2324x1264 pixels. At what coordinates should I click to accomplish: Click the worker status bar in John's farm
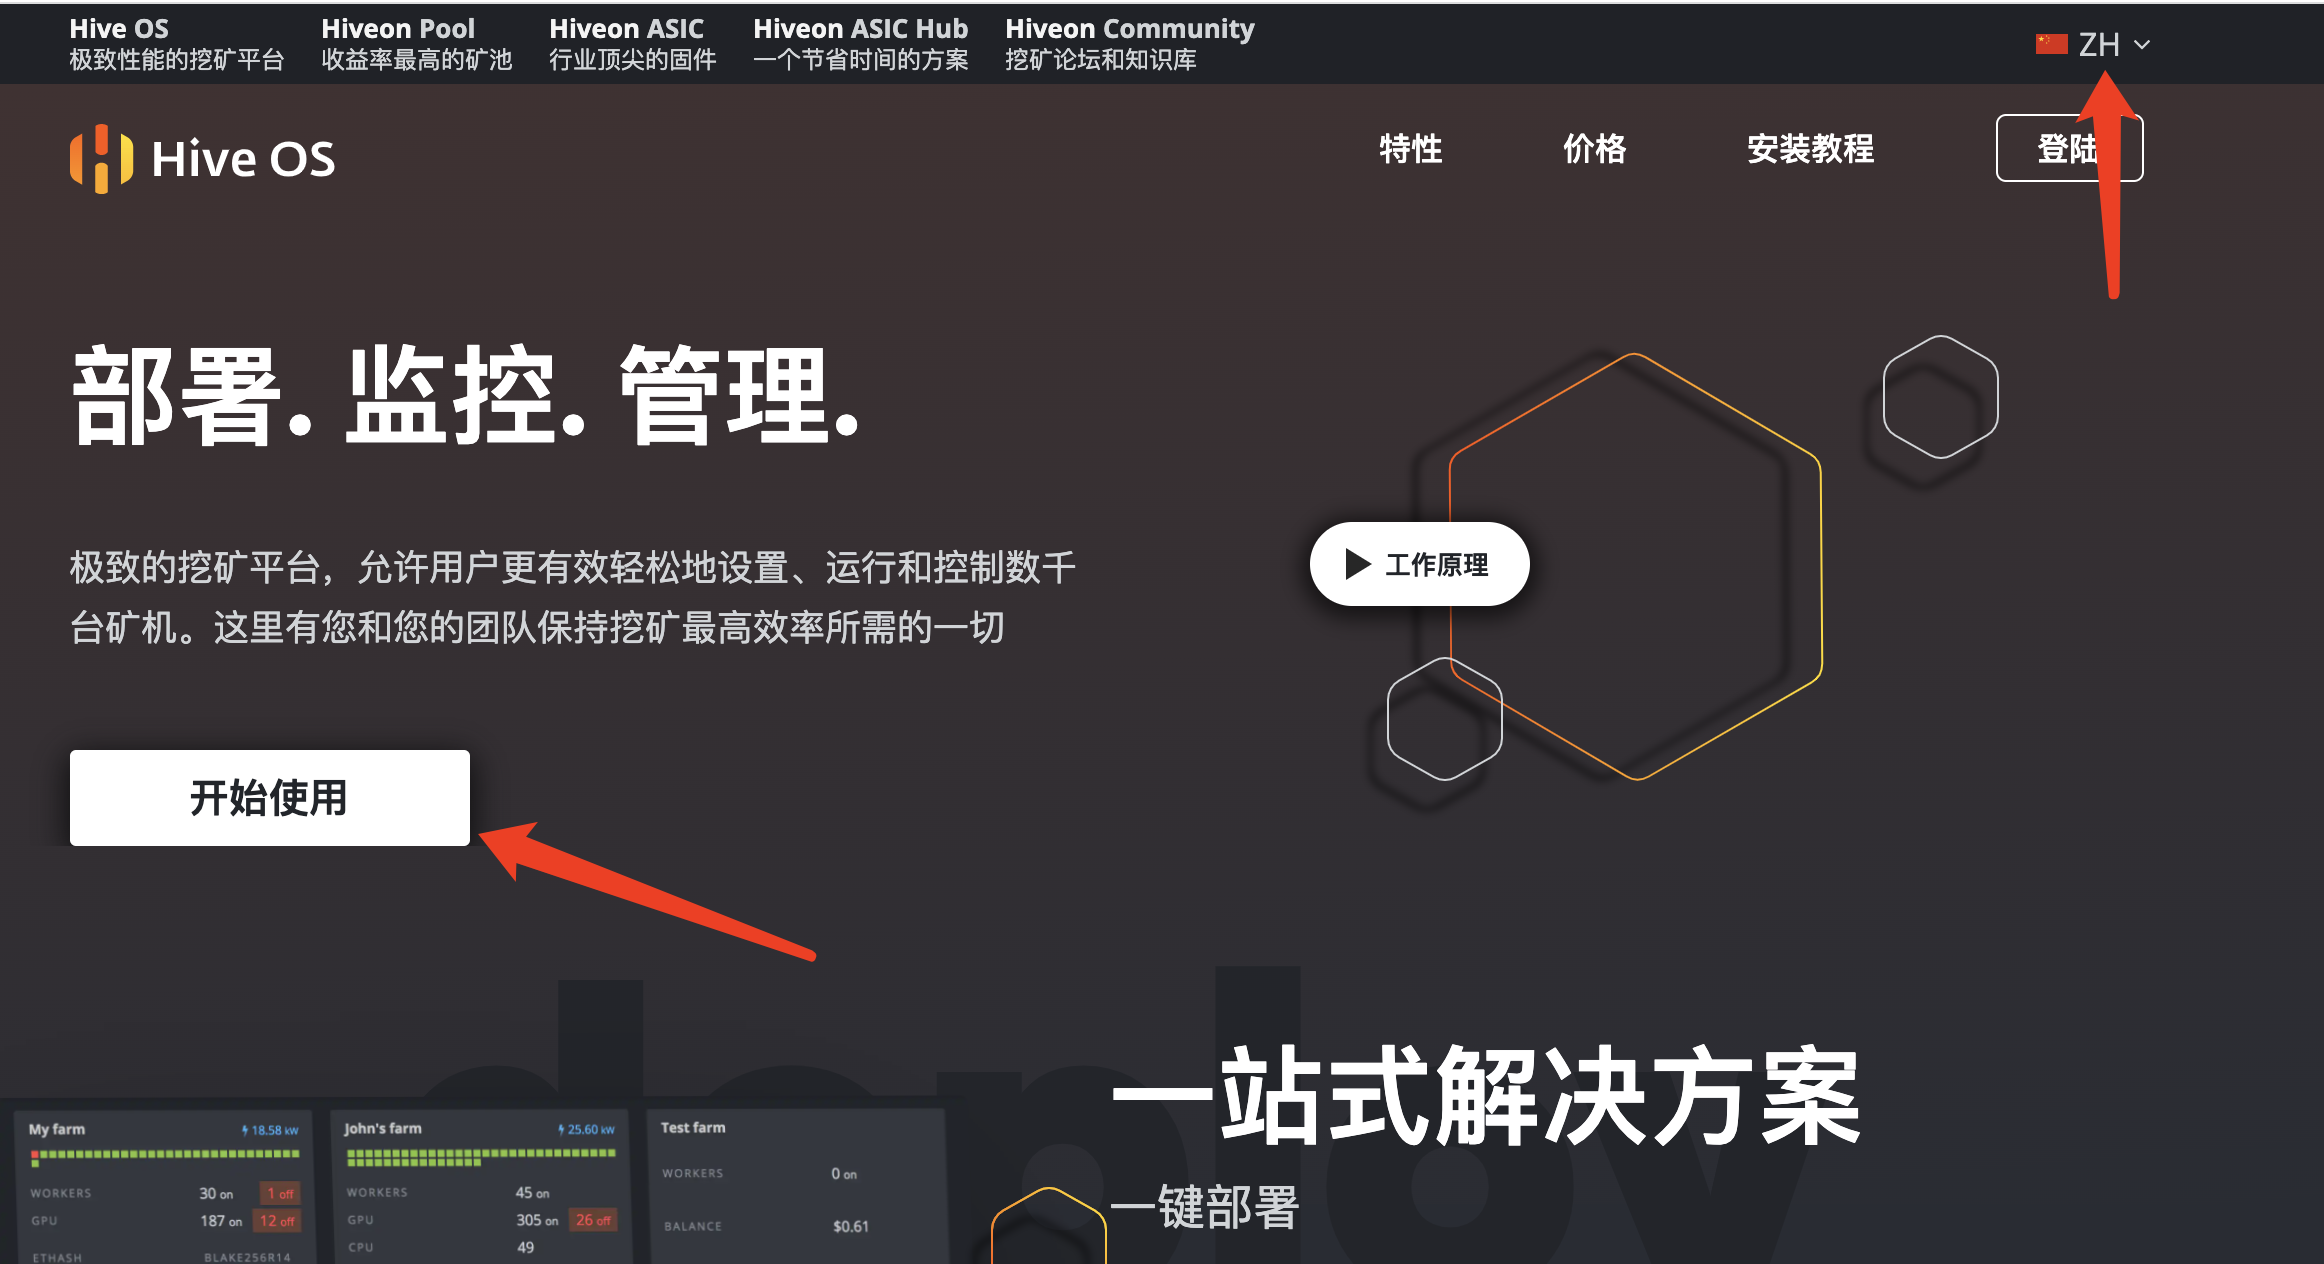coord(481,1157)
